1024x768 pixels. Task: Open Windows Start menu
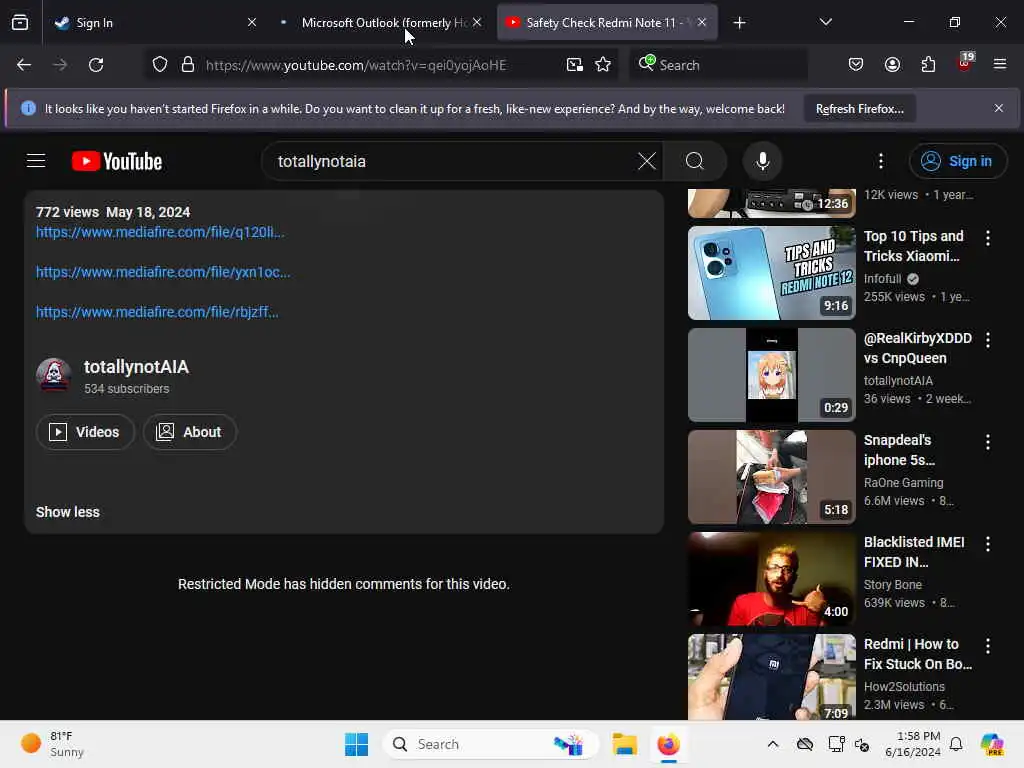[x=357, y=744]
